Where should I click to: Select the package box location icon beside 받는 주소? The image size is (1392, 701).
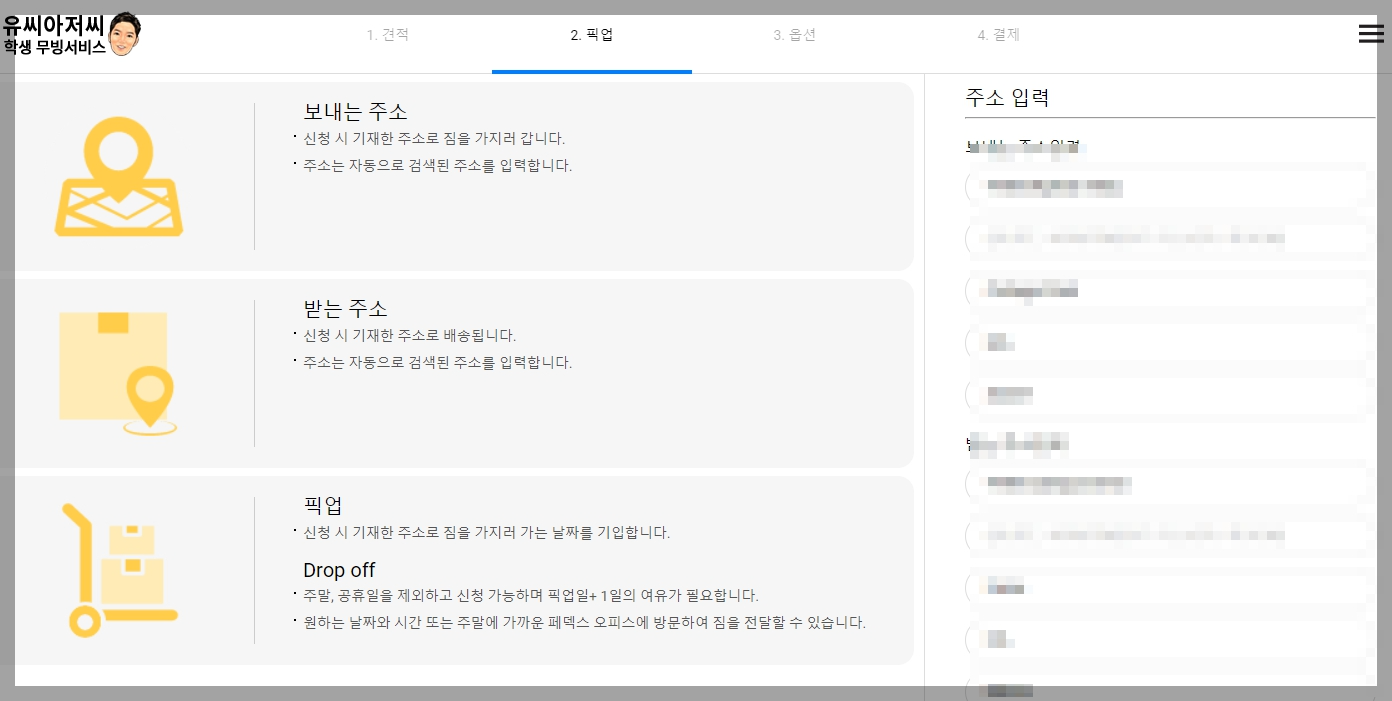[118, 371]
